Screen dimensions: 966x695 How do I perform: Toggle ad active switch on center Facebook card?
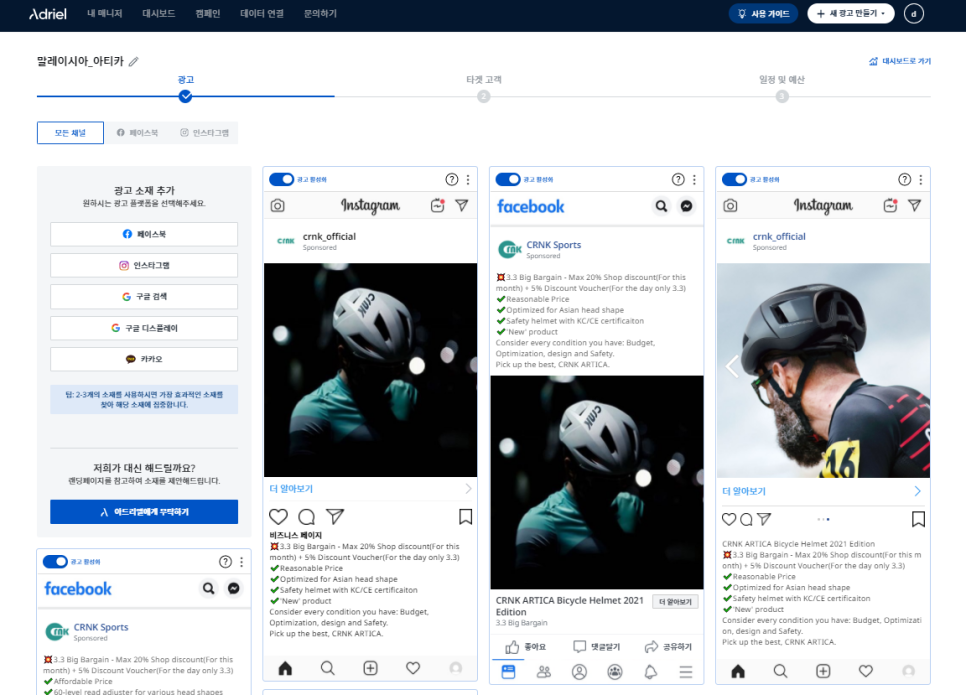point(508,179)
